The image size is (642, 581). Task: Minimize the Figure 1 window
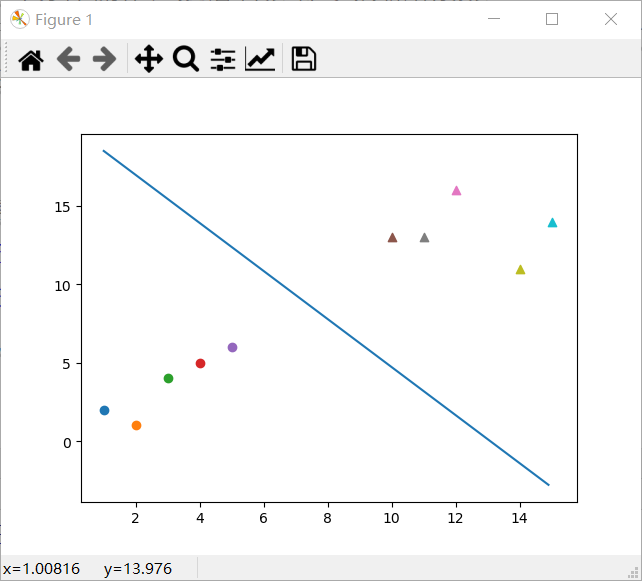point(493,19)
